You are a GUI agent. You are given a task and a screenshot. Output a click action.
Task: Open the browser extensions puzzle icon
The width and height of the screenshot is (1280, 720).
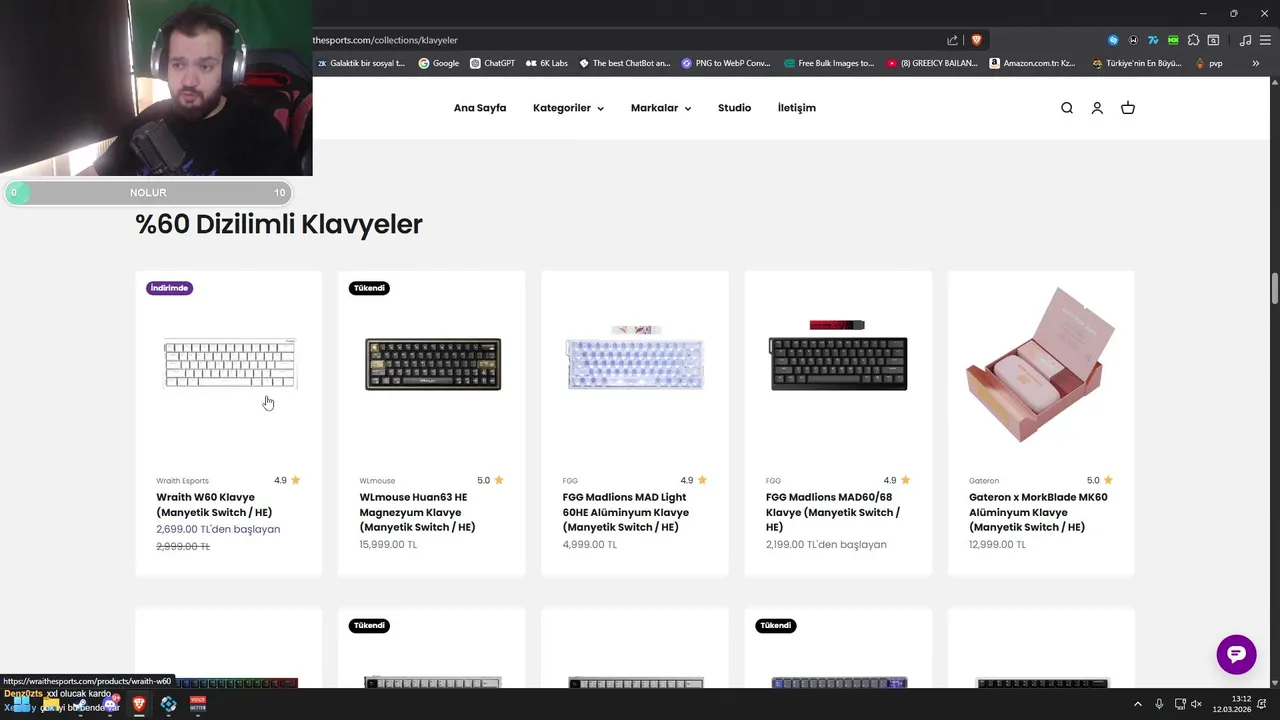[1193, 40]
